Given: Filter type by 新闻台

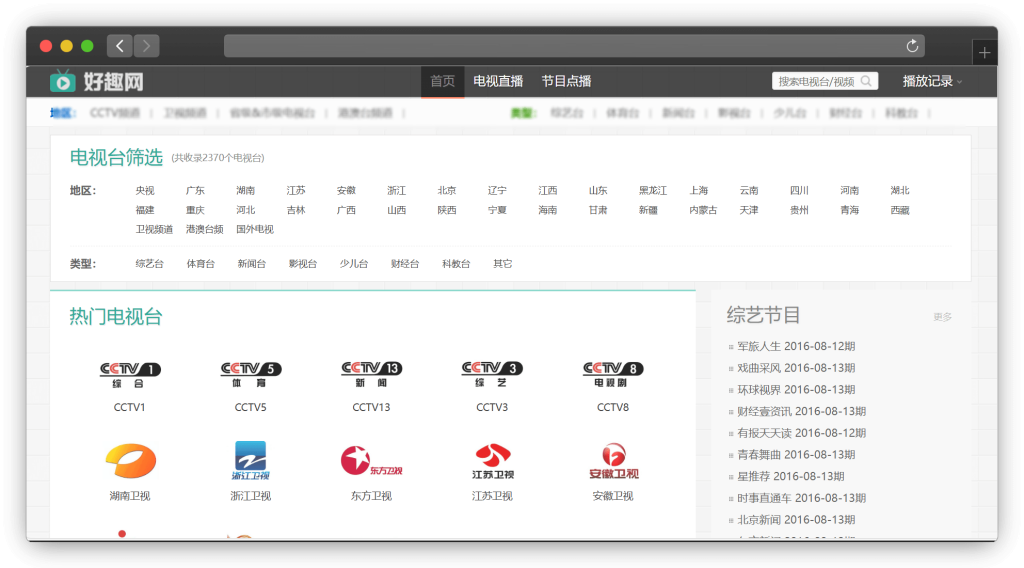Looking at the screenshot, I should point(251,264).
